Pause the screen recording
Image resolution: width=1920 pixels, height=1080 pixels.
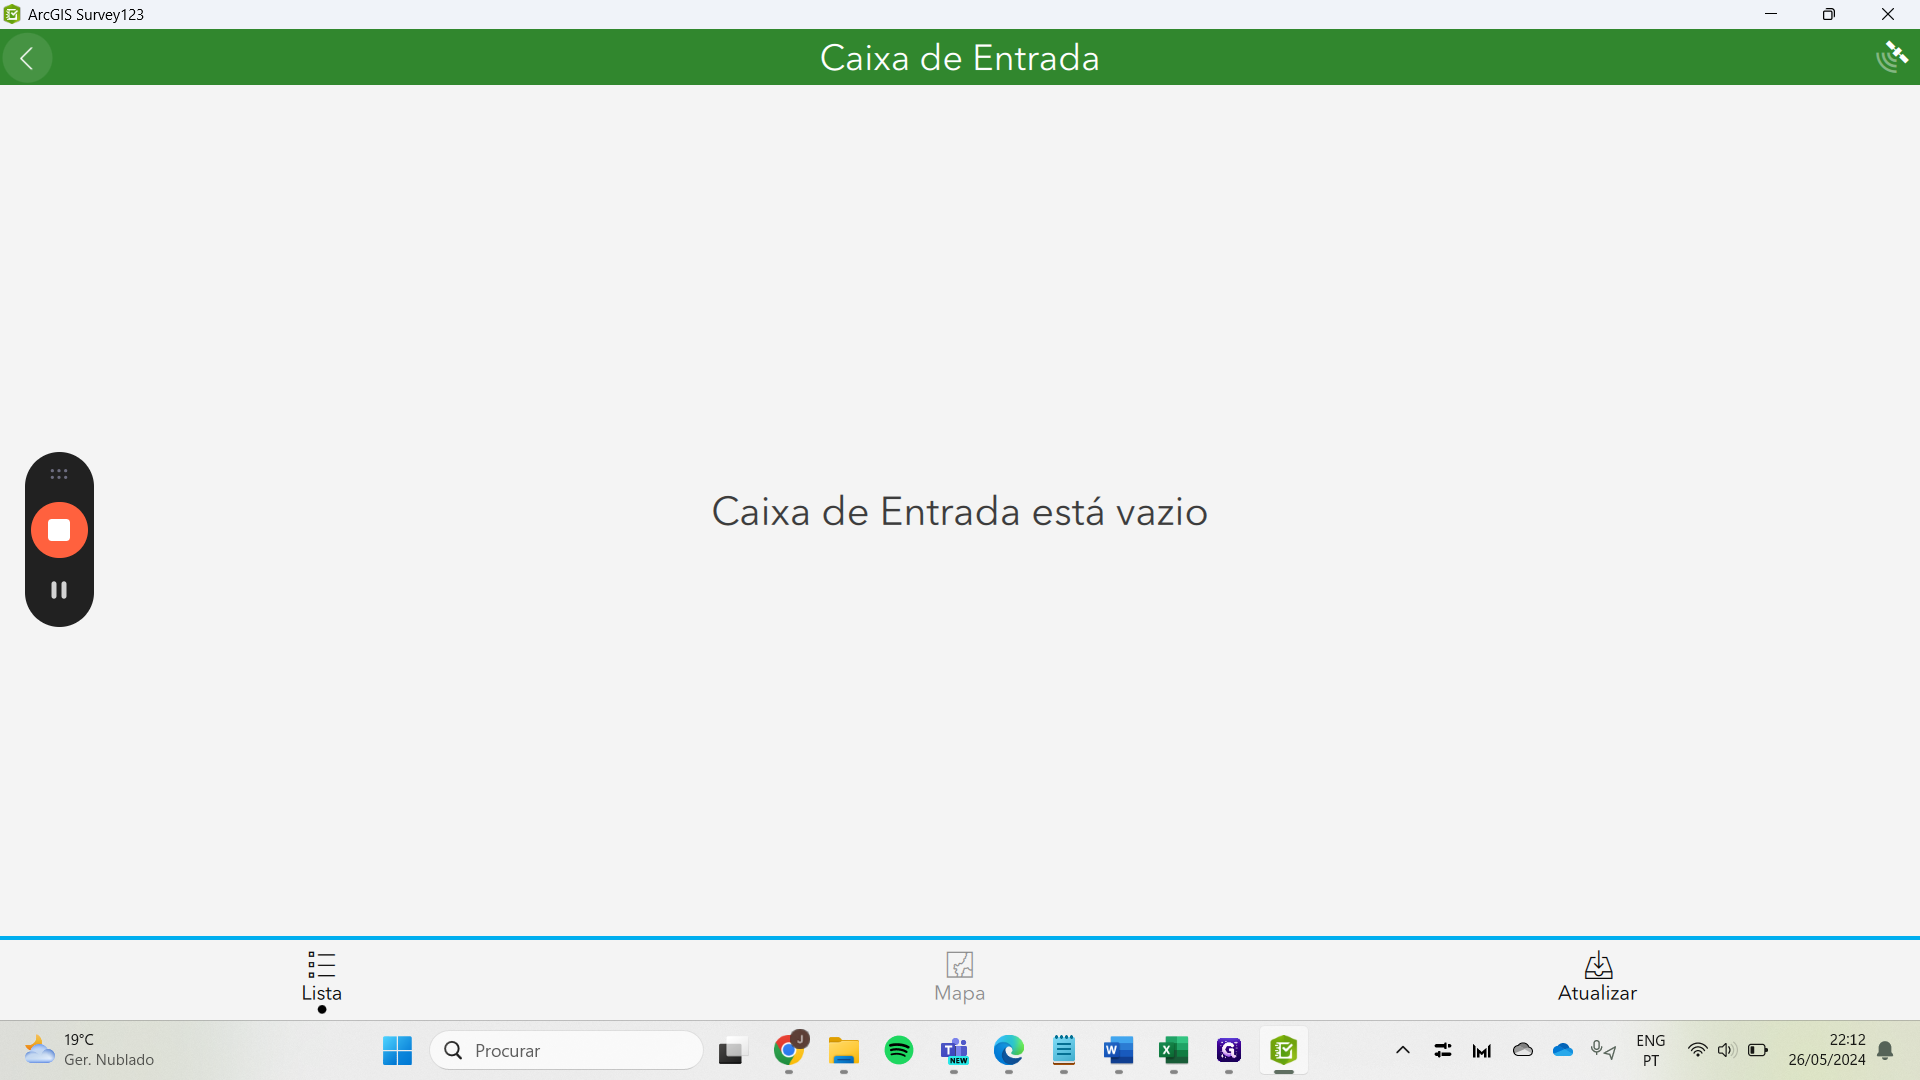(x=59, y=590)
